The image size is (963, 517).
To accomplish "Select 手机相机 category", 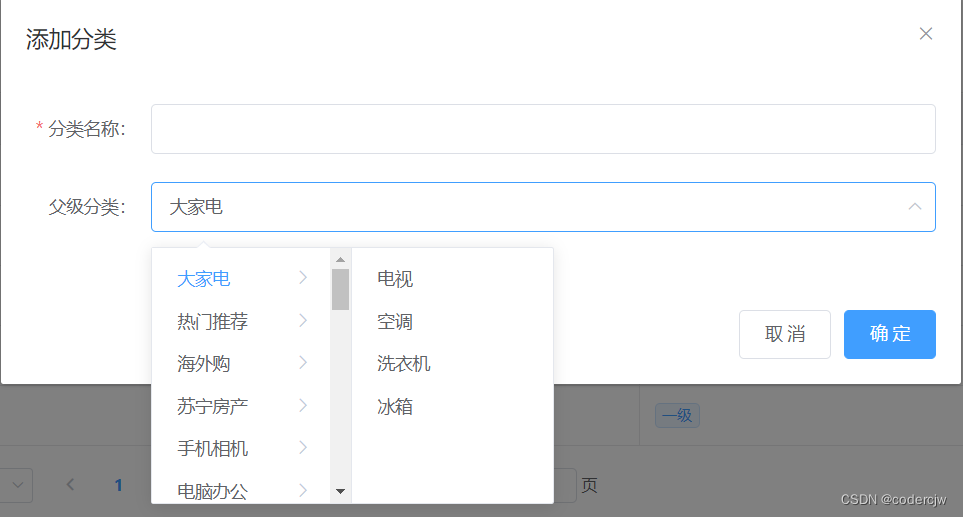I will tap(212, 448).
